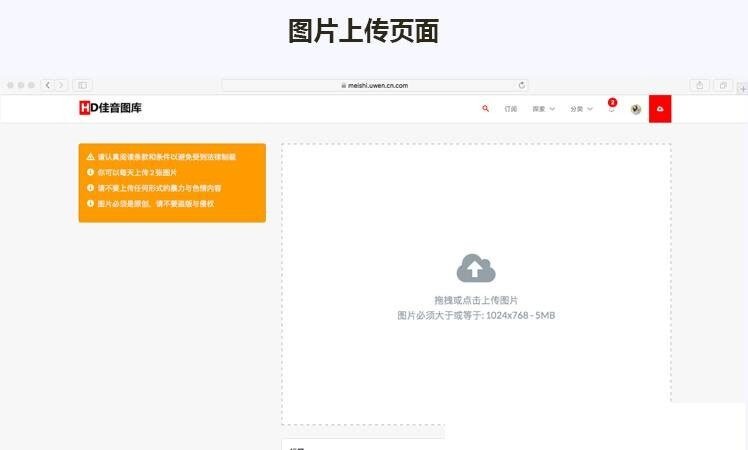Open the user avatar profile menu
Image resolution: width=748 pixels, height=450 pixels.
635,109
